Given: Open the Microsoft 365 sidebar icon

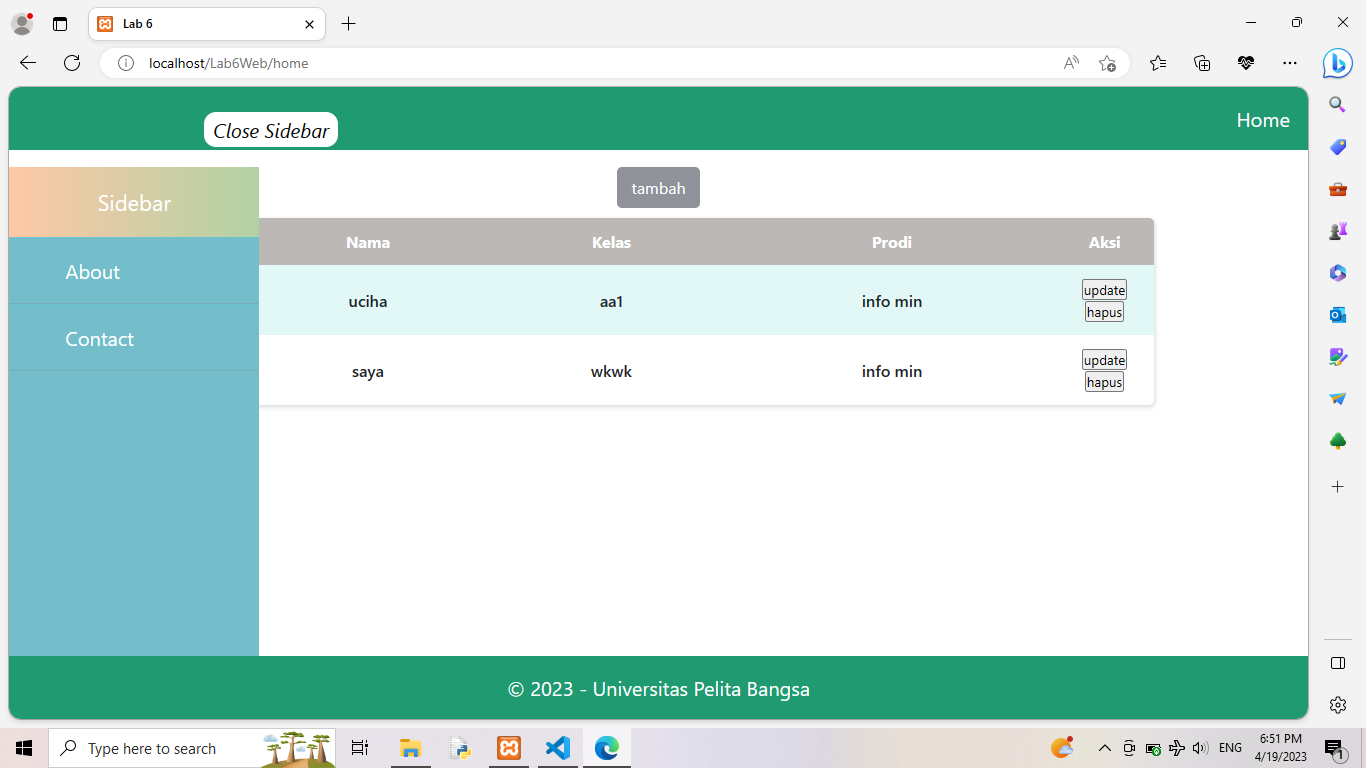Looking at the screenshot, I should click(x=1337, y=272).
